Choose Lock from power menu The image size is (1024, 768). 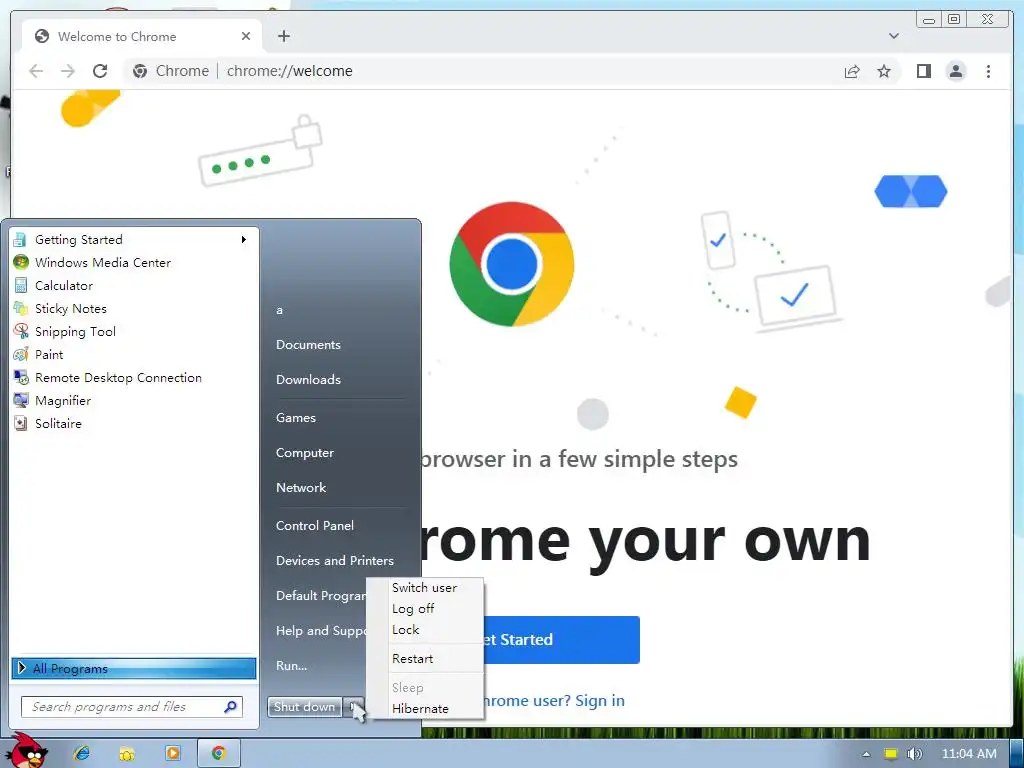click(424, 630)
